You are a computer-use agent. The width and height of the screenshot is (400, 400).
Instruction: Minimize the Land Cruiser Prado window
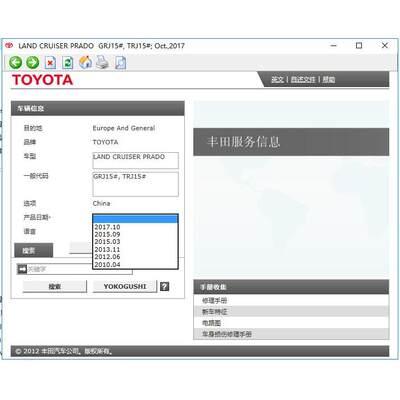point(334,45)
